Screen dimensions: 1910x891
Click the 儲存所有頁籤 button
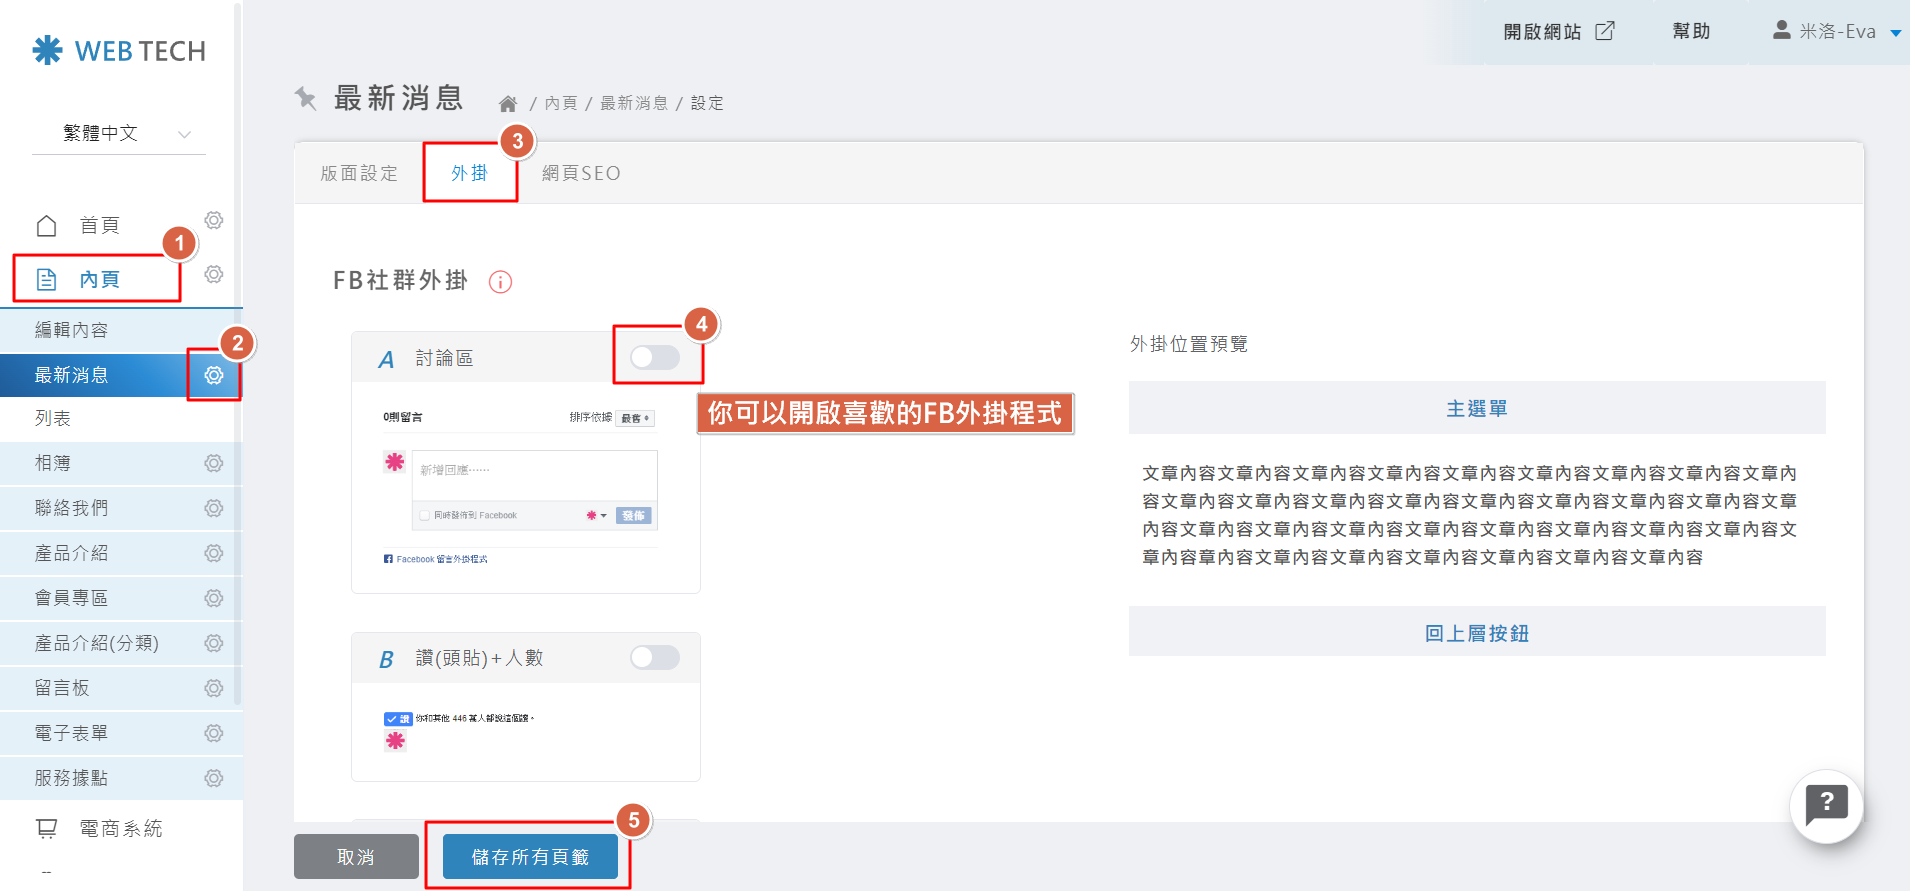pyautogui.click(x=530, y=857)
